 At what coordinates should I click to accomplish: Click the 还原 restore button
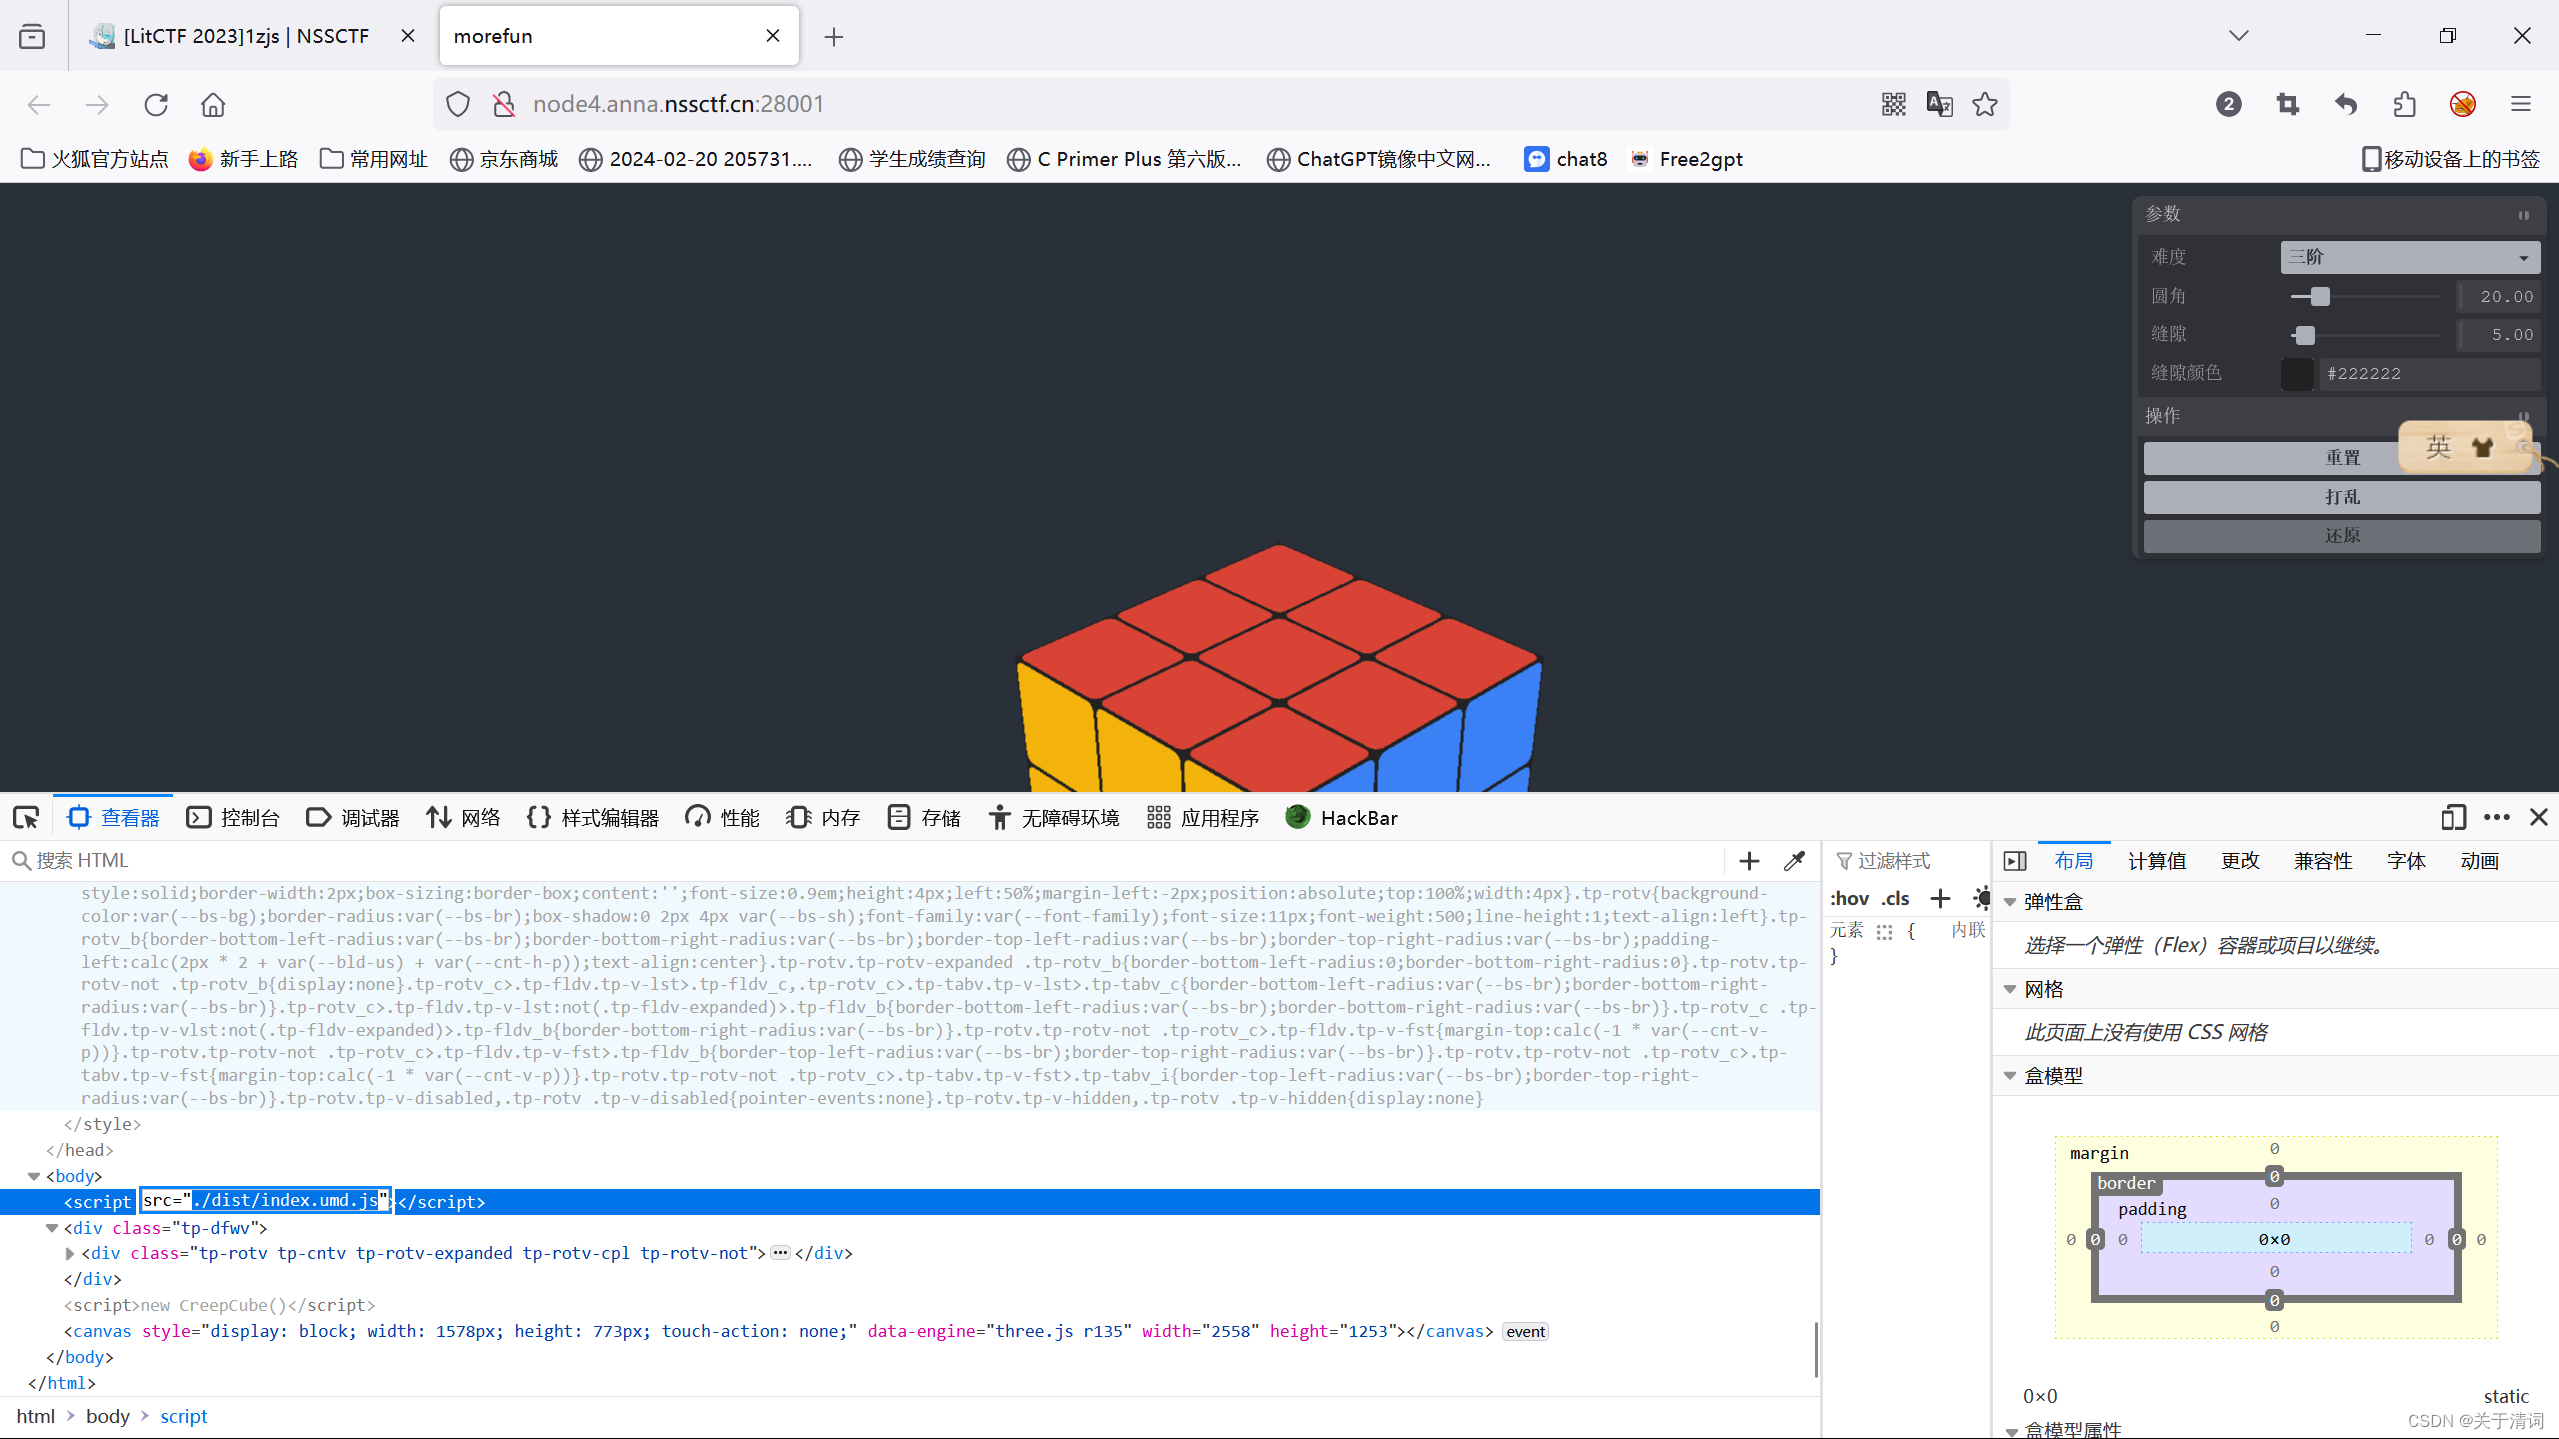(2341, 536)
